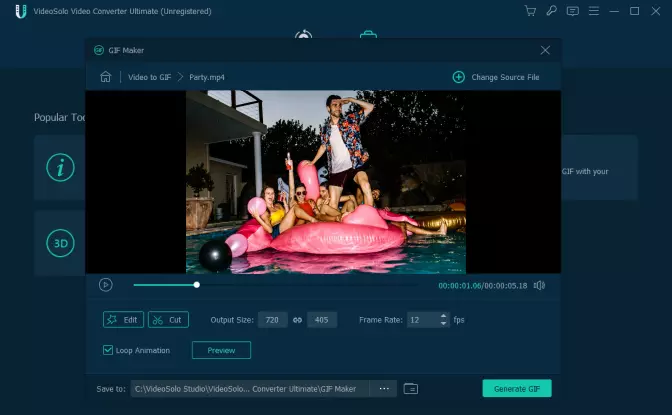Image resolution: width=672 pixels, height=415 pixels.
Task: Open the Cut tool
Action: (168, 320)
